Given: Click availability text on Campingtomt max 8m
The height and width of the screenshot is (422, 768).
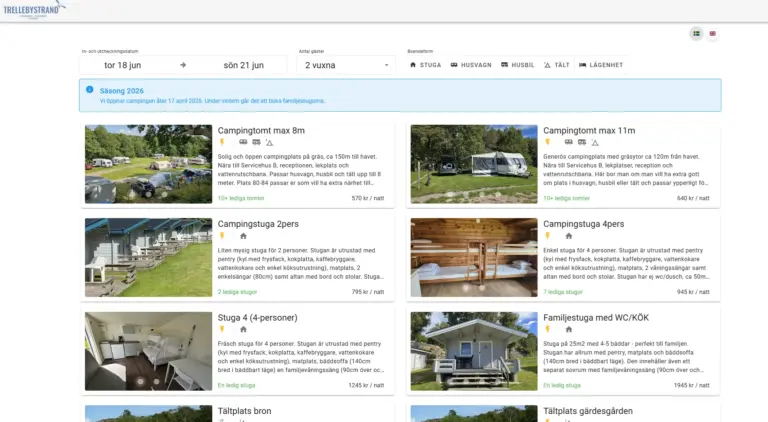Looking at the screenshot, I should (241, 198).
